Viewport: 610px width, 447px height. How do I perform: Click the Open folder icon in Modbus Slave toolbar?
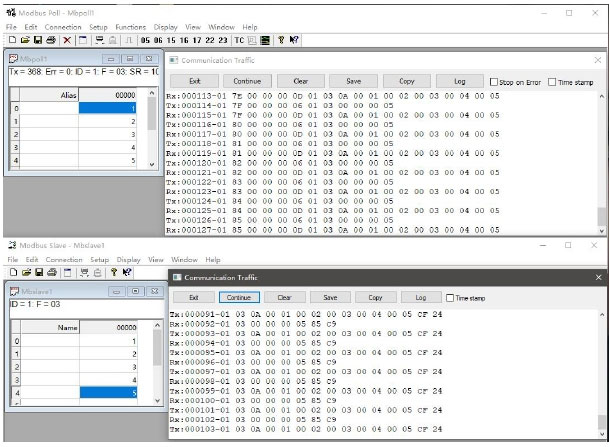click(25, 272)
